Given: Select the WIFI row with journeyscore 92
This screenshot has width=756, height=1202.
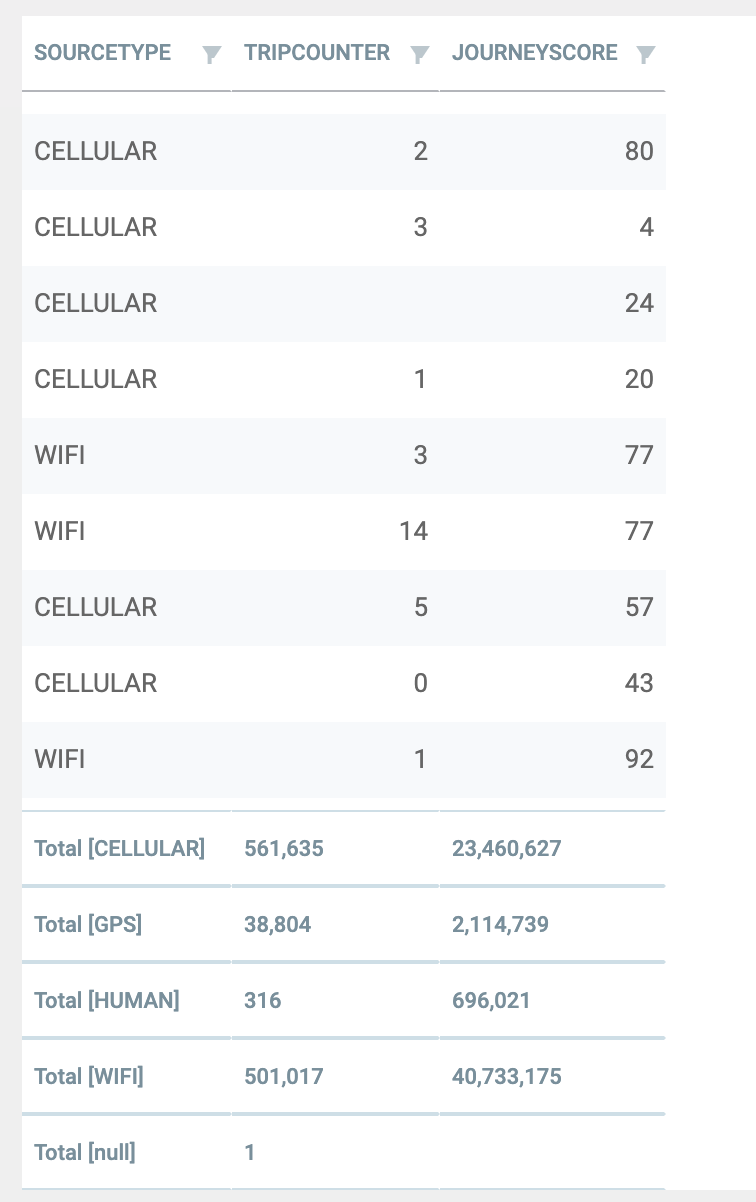Looking at the screenshot, I should (x=343, y=759).
